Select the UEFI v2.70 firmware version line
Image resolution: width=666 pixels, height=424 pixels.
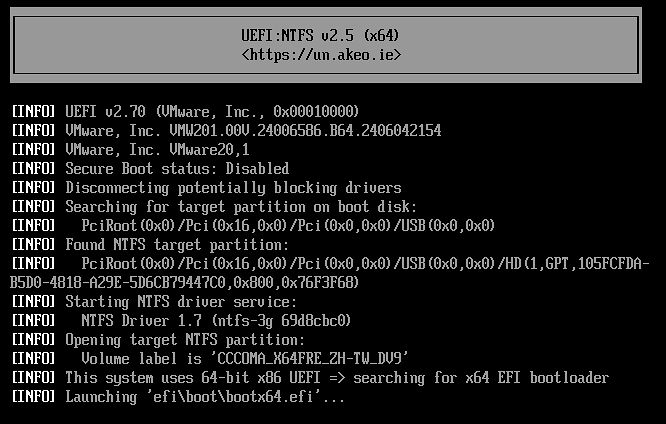click(x=212, y=111)
